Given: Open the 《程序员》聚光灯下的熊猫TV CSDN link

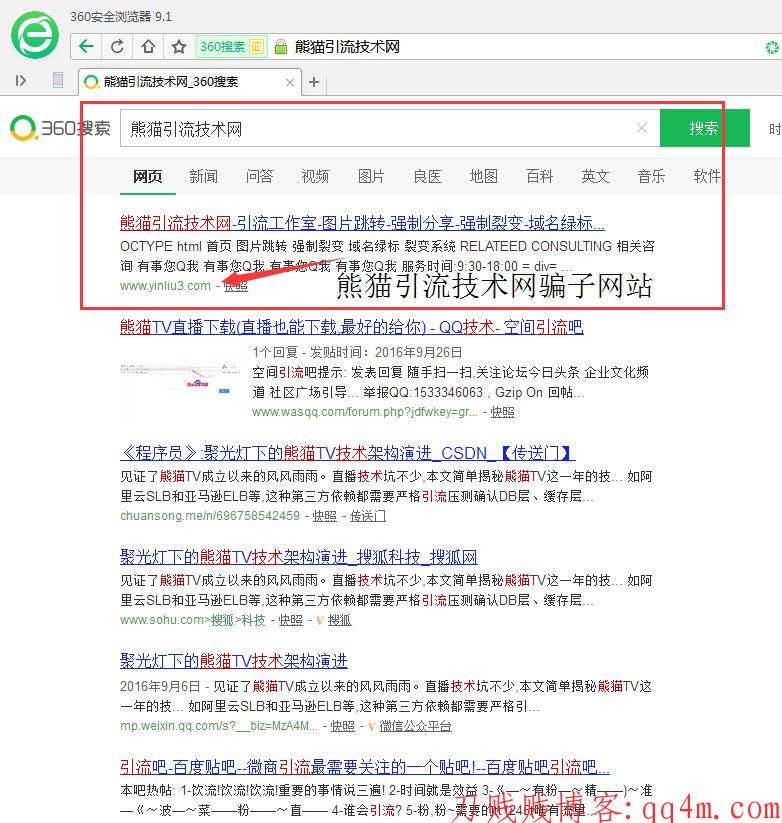Looking at the screenshot, I should coord(348,453).
